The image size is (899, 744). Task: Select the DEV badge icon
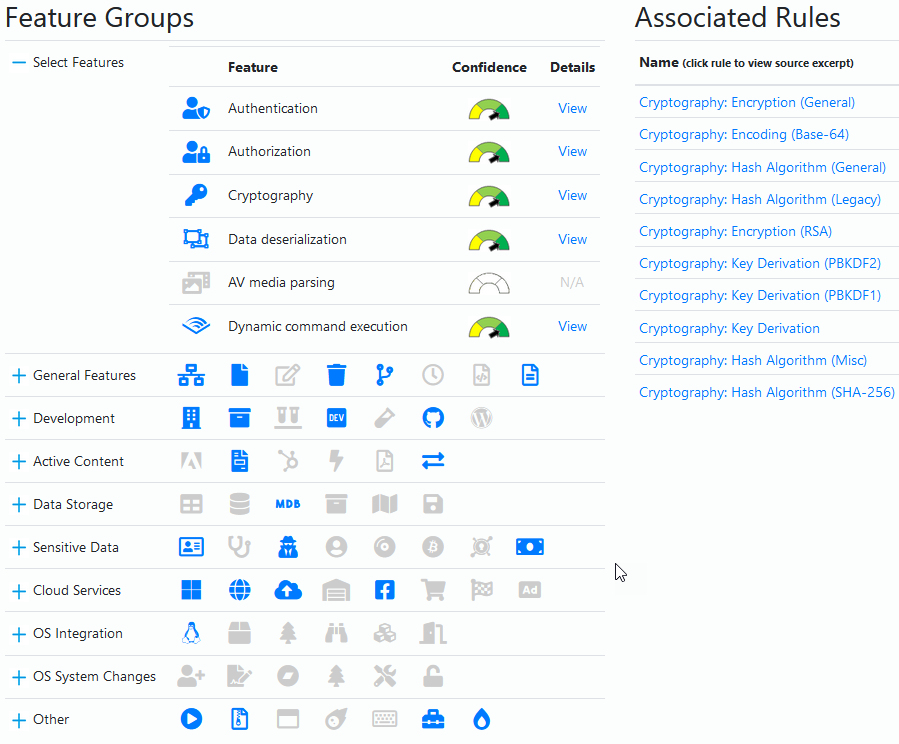point(336,418)
